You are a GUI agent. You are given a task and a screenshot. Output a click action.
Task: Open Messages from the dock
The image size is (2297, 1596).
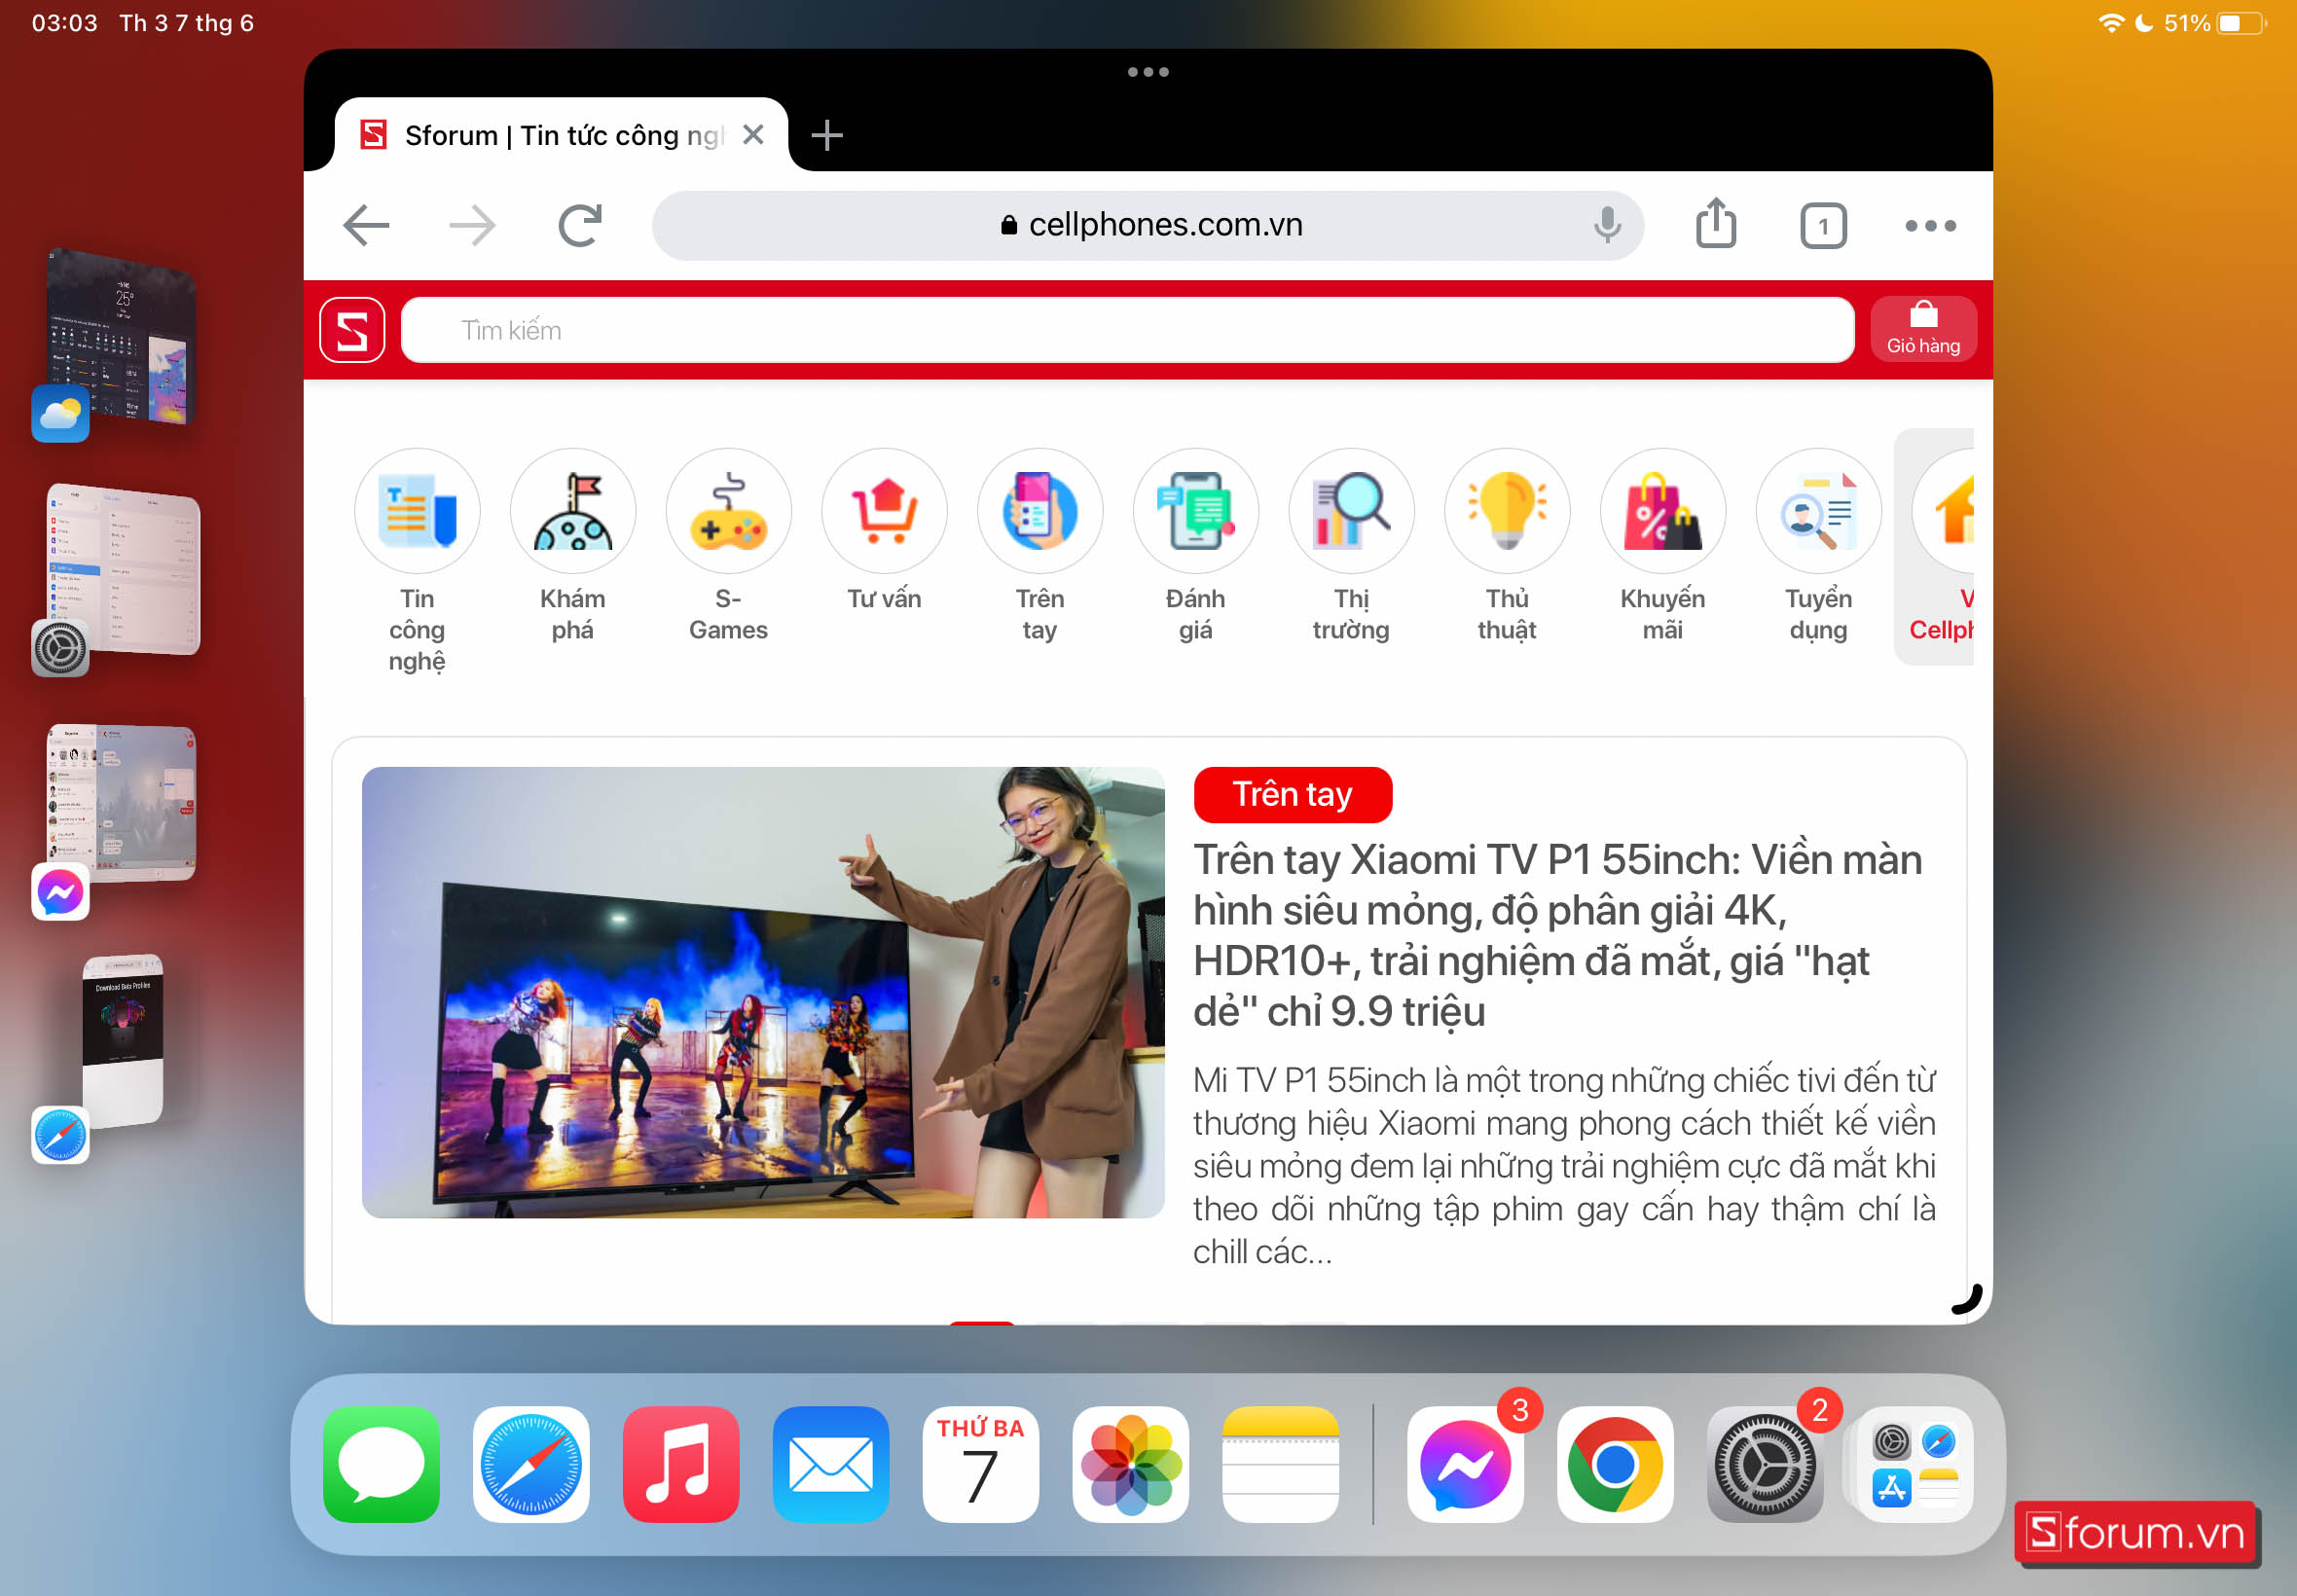point(381,1465)
